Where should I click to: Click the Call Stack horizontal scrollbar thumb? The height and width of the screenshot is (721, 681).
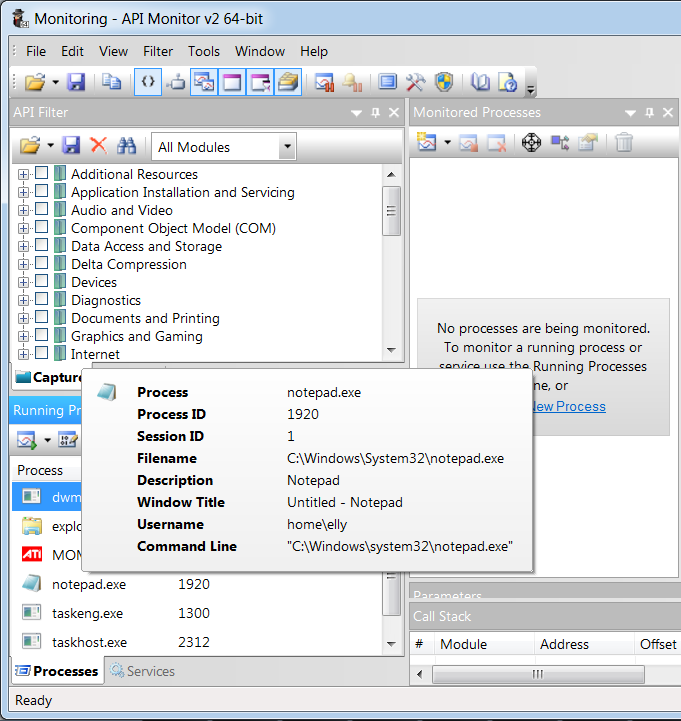[537, 674]
